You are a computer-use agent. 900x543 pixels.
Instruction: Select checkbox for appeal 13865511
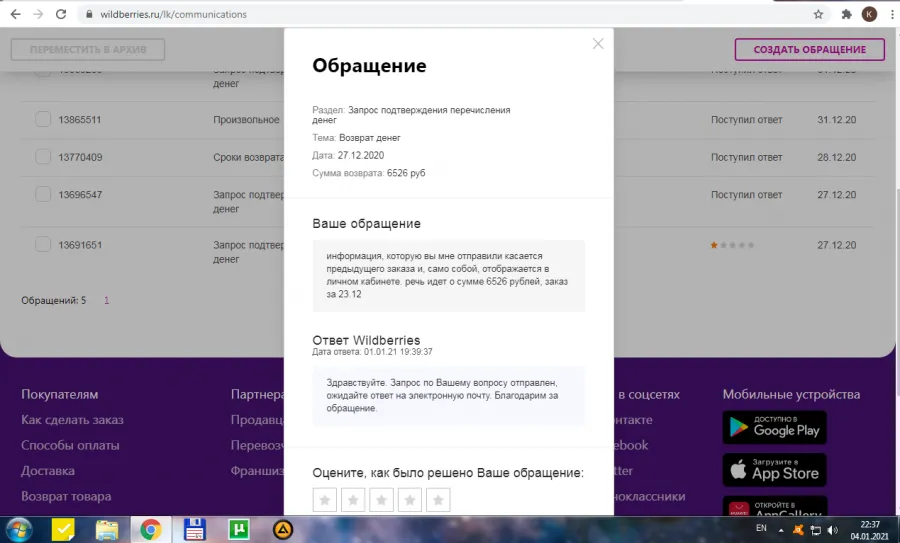(x=43, y=119)
